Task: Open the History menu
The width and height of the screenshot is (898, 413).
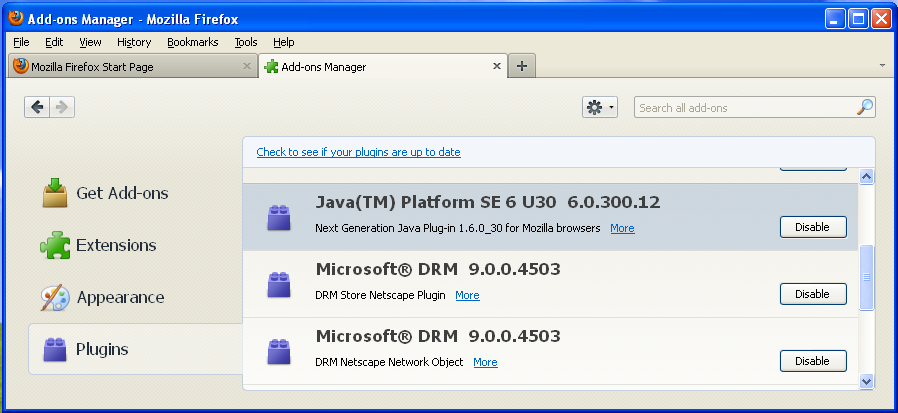Action: pos(134,42)
